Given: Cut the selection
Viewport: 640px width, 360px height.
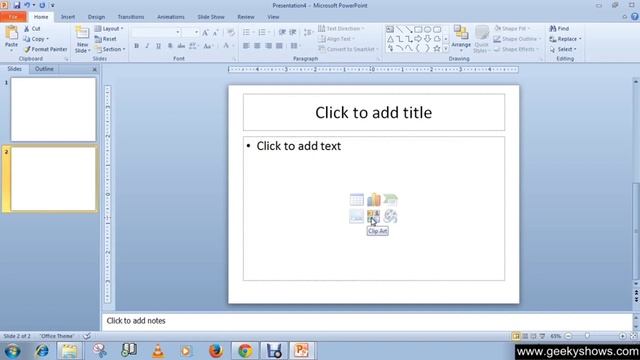Looking at the screenshot, I should tap(32, 29).
